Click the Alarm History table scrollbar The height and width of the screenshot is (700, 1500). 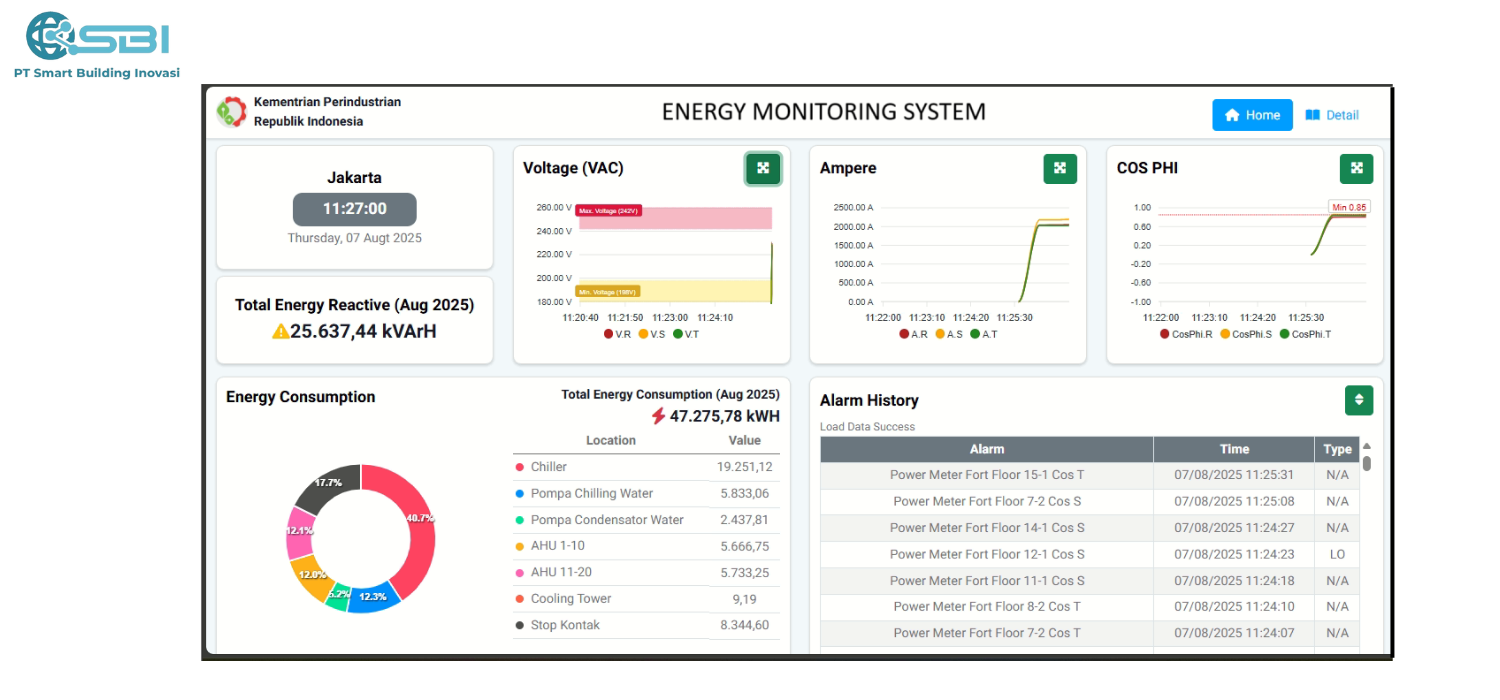(x=1367, y=463)
